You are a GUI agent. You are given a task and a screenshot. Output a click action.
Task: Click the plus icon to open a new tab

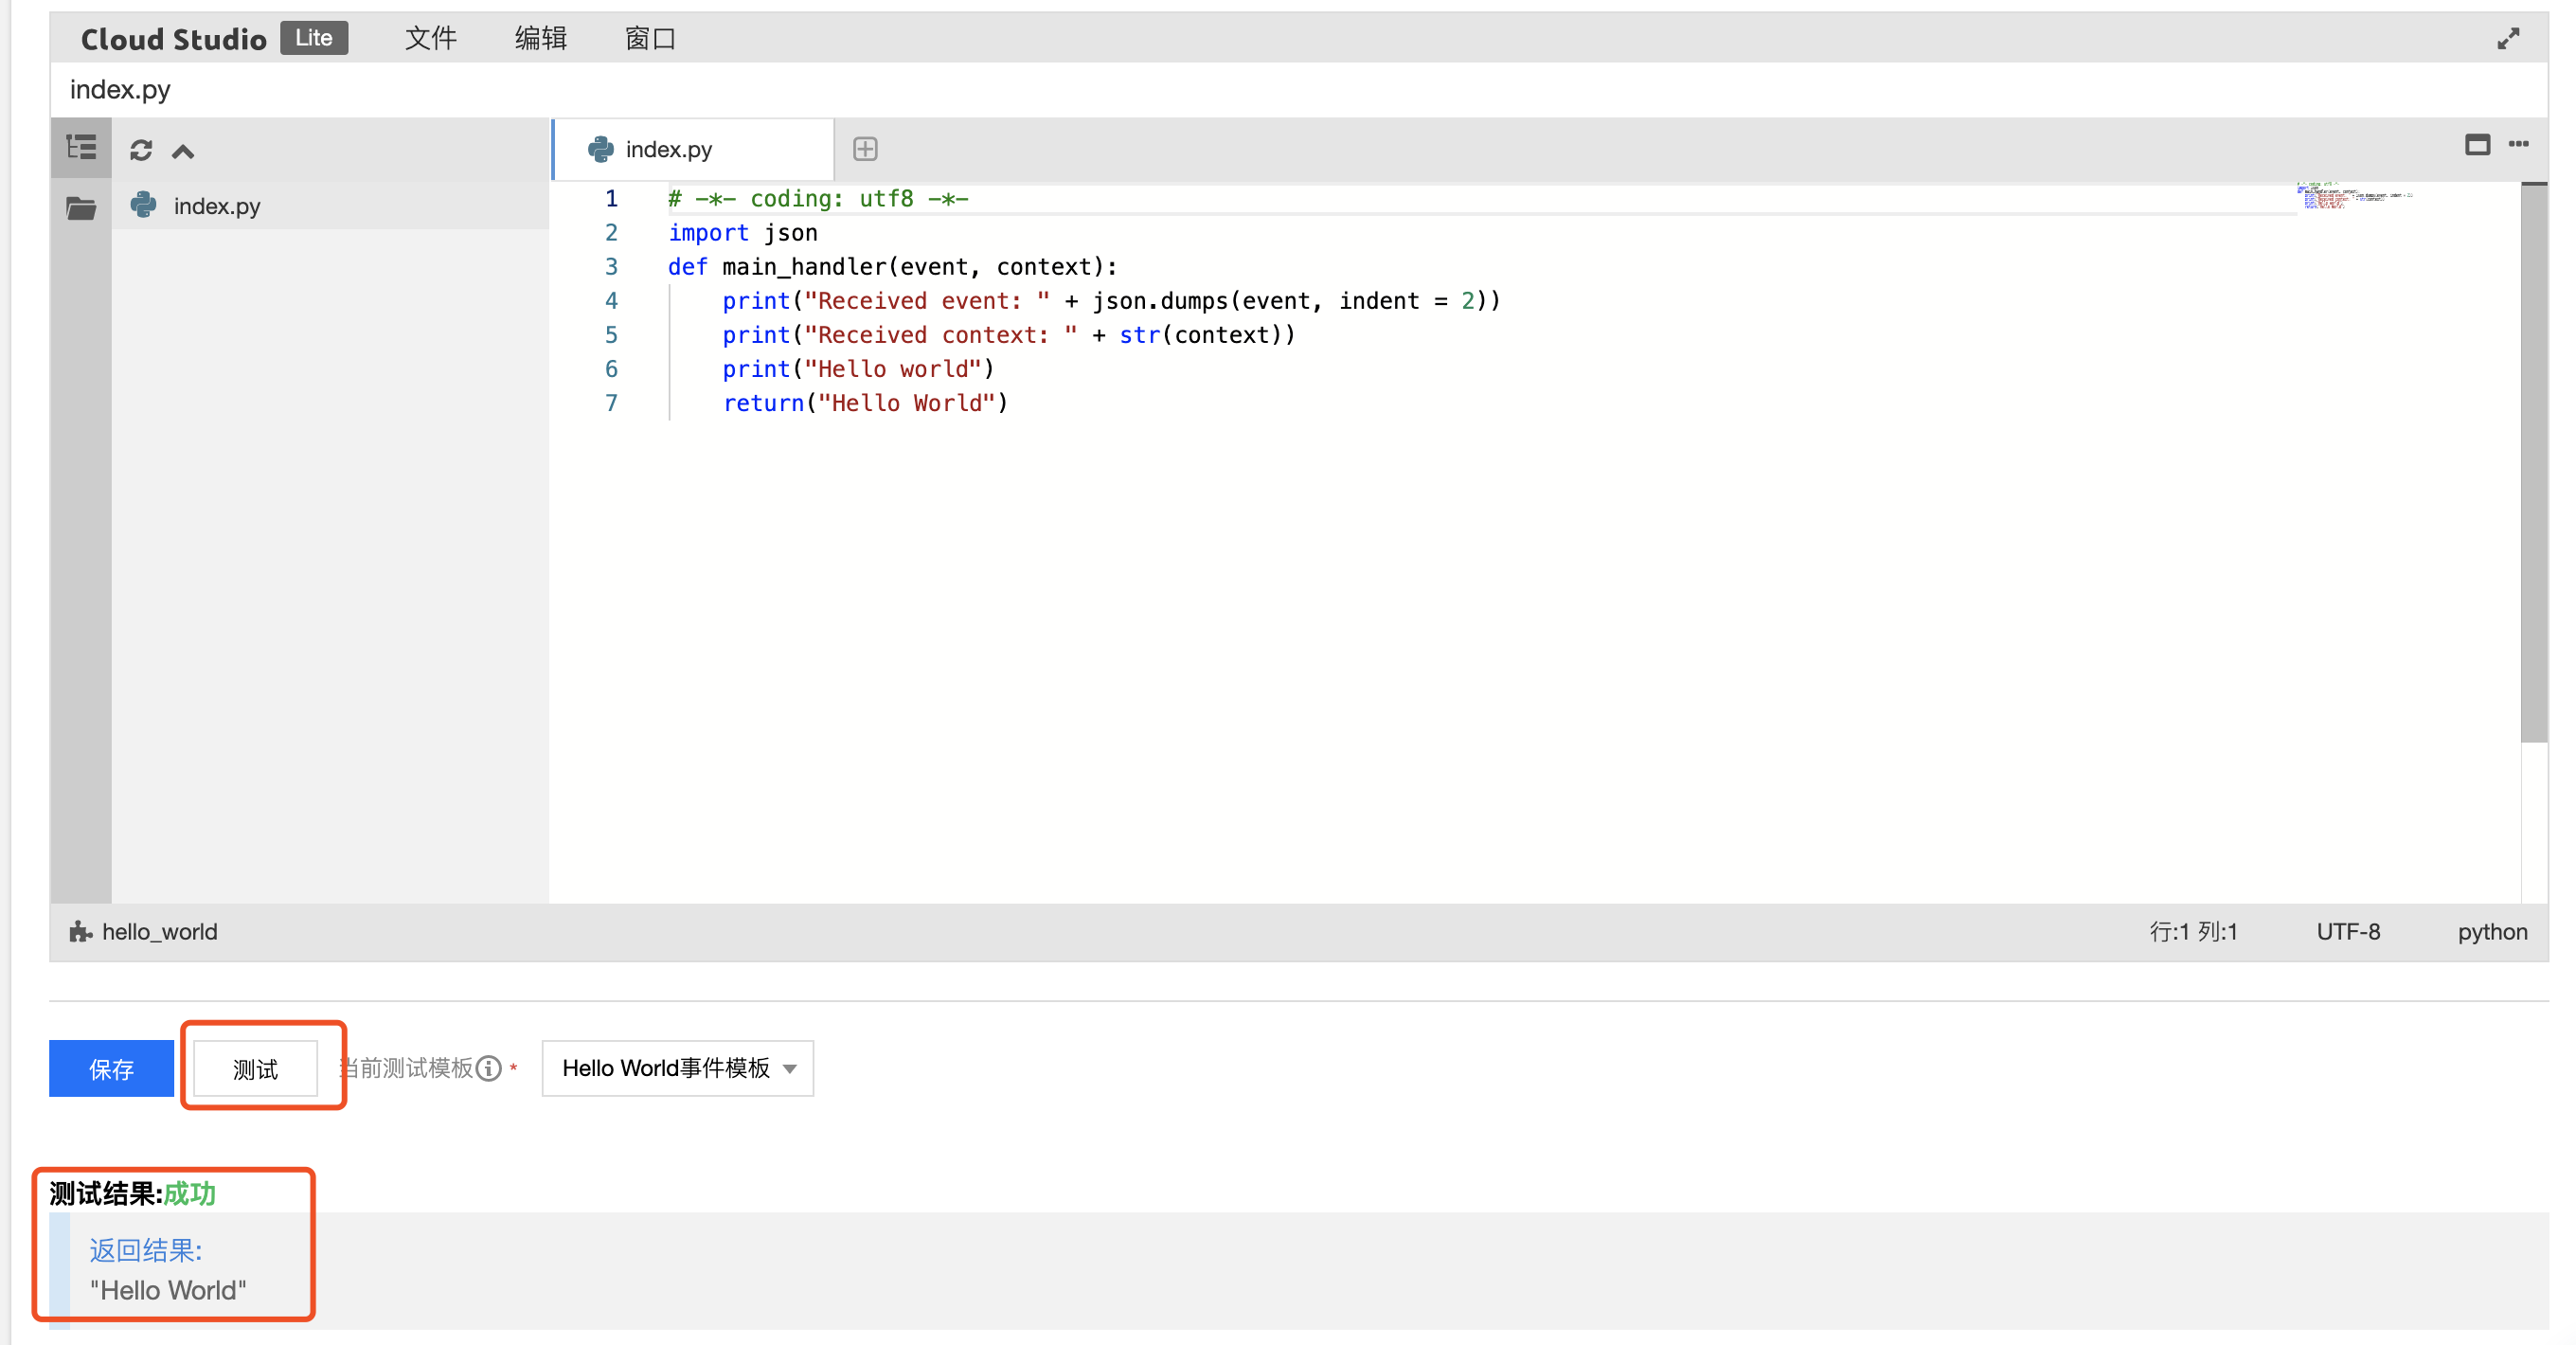pyautogui.click(x=864, y=149)
